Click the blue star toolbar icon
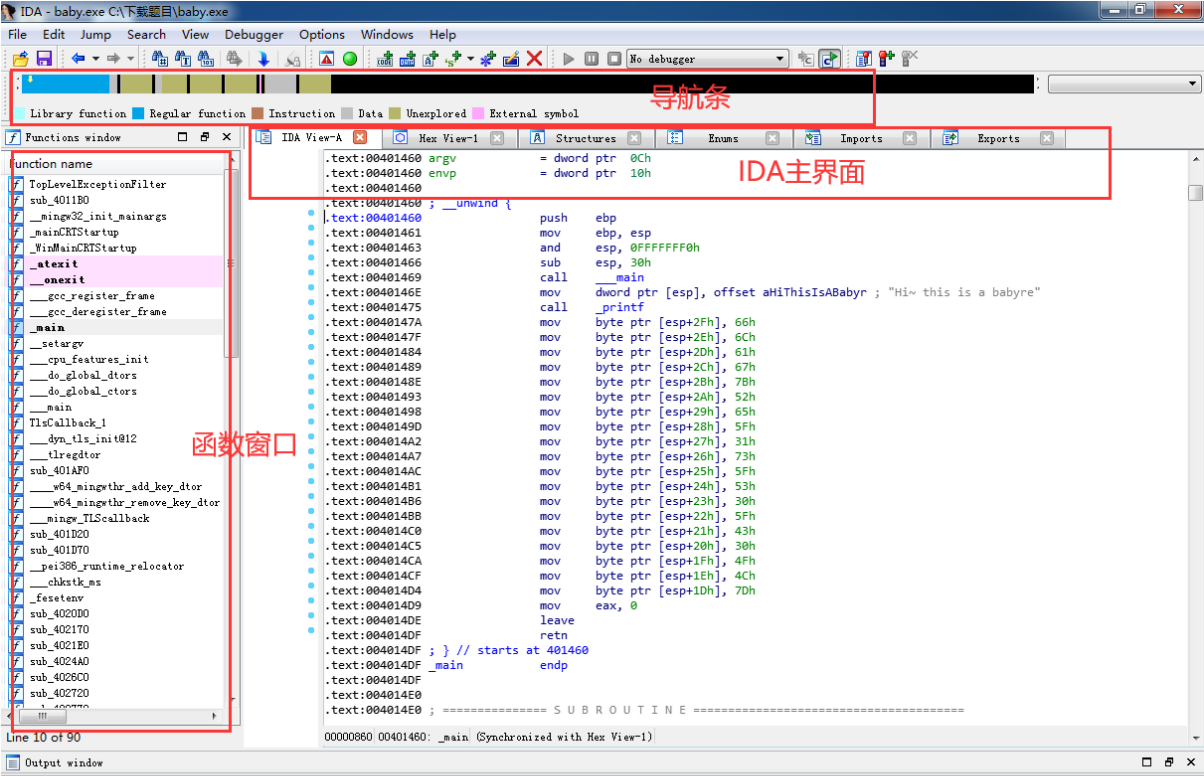This screenshot has width=1204, height=776. pyautogui.click(x=488, y=59)
